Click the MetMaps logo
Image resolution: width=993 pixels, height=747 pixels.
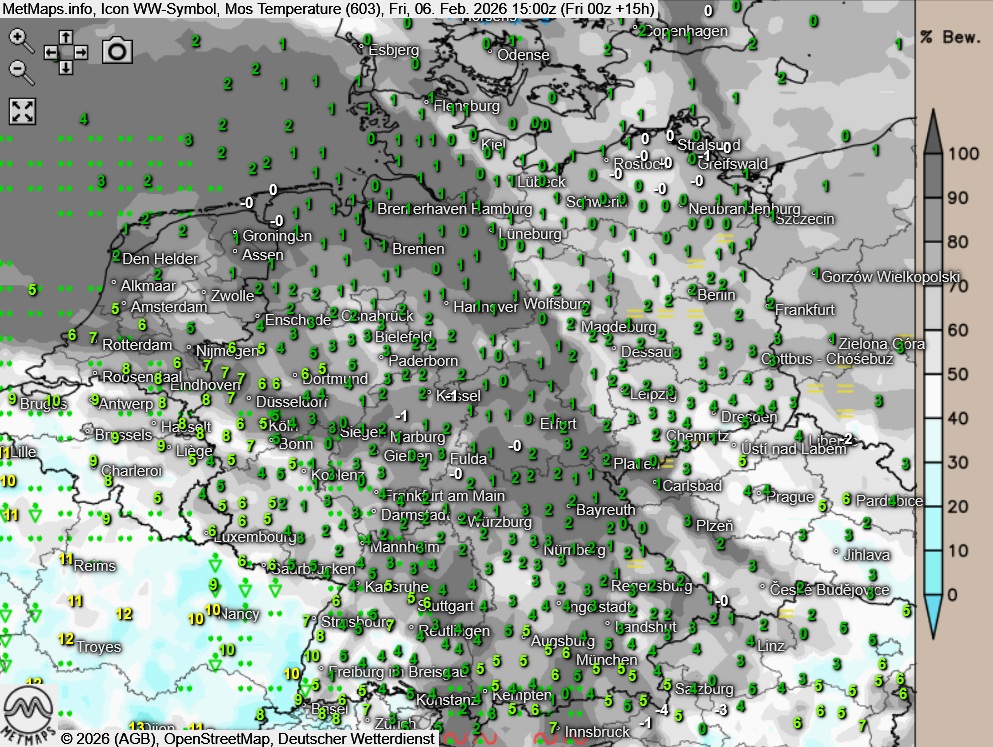pyautogui.click(x=27, y=711)
